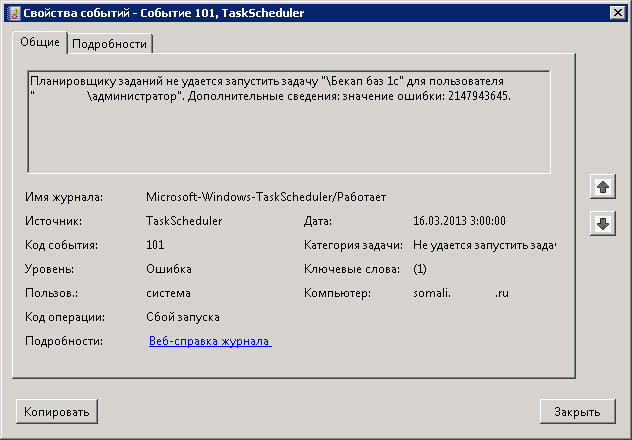Select keywords value (1)

tap(420, 269)
